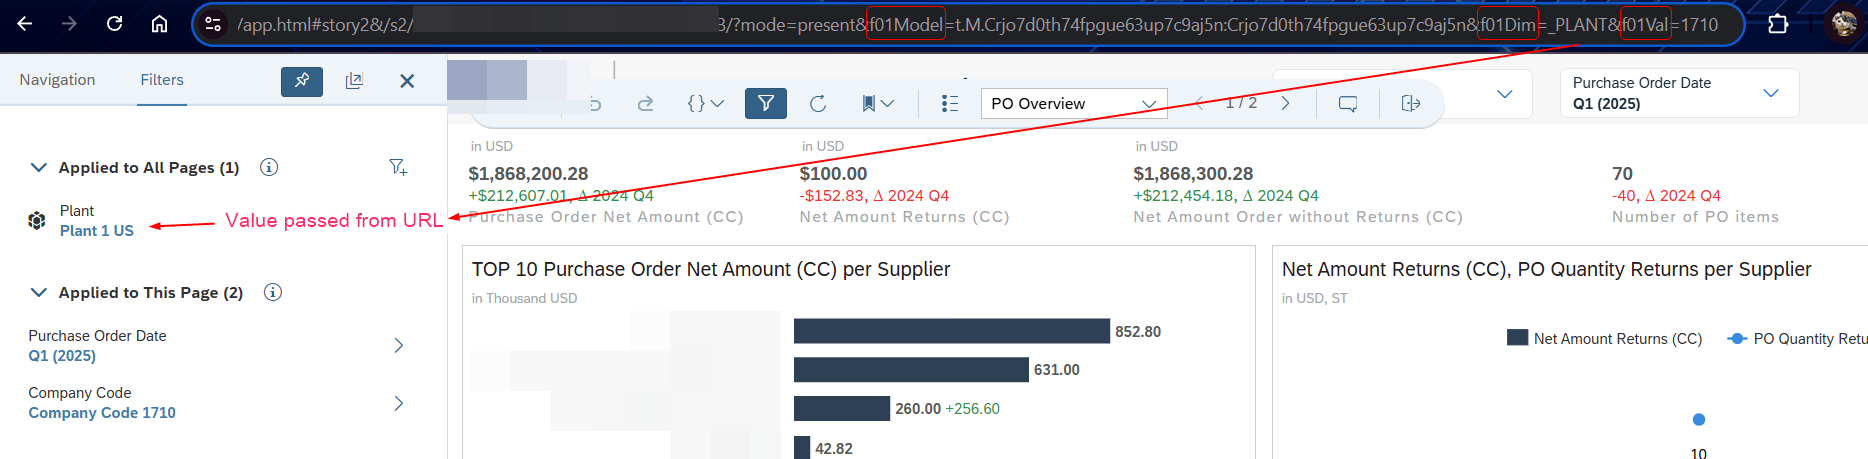Show info for Applied to All Pages
Viewport: 1868px width, 459px height.
point(269,167)
